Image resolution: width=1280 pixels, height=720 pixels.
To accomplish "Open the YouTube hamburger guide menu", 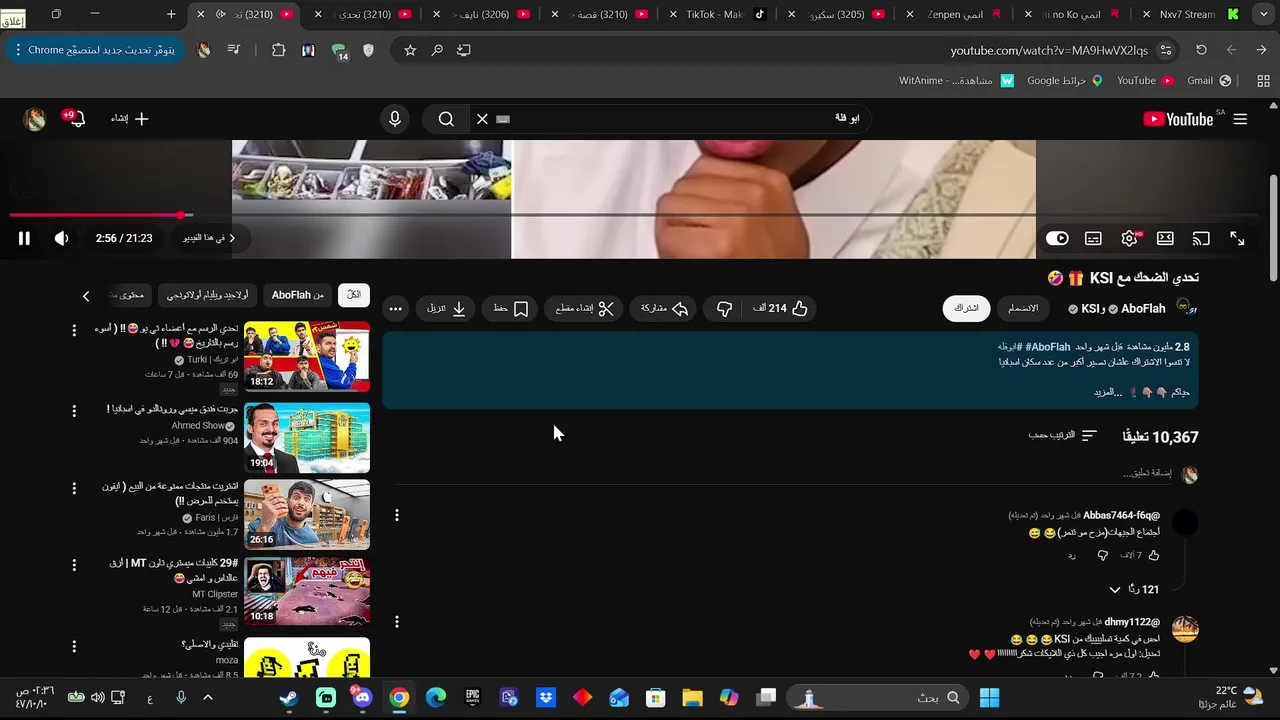I will (x=1240, y=119).
